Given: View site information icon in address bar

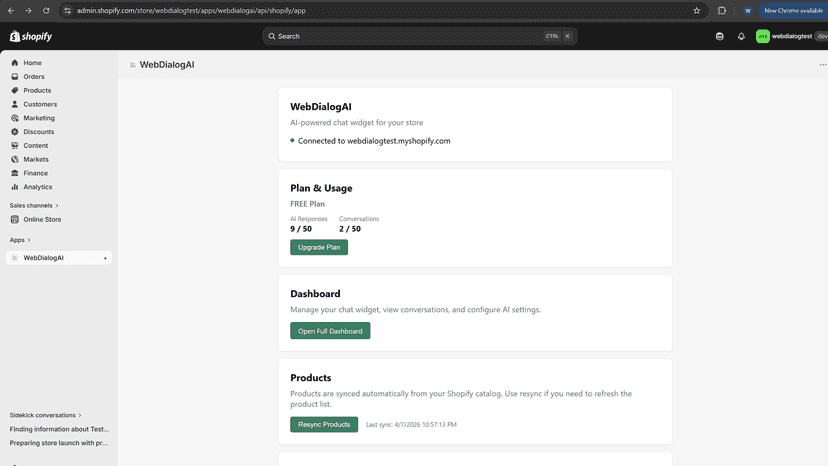Looking at the screenshot, I should [x=67, y=11].
